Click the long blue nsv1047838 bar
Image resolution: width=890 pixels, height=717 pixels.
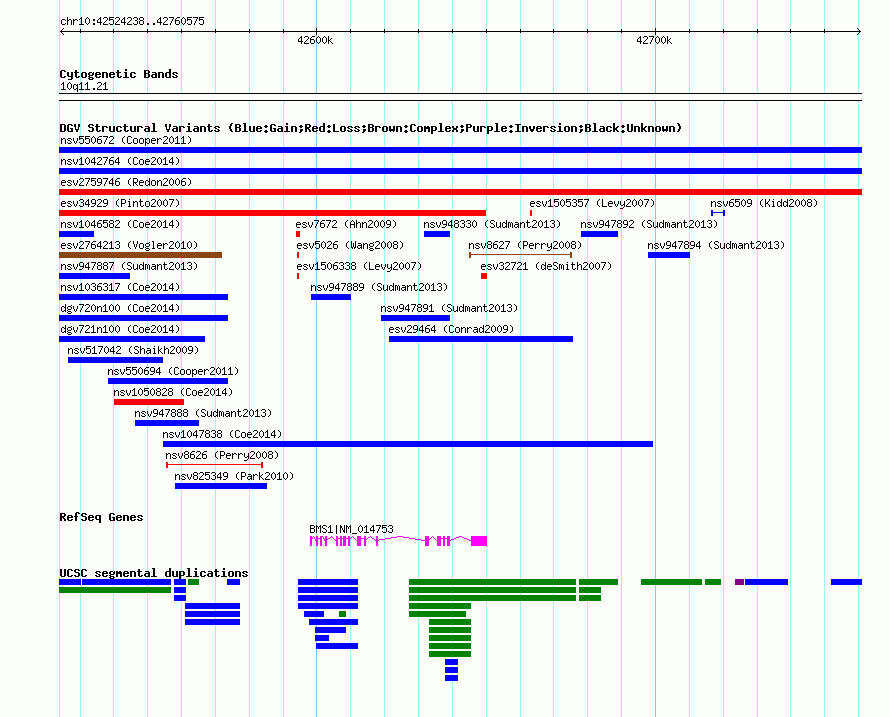point(408,444)
